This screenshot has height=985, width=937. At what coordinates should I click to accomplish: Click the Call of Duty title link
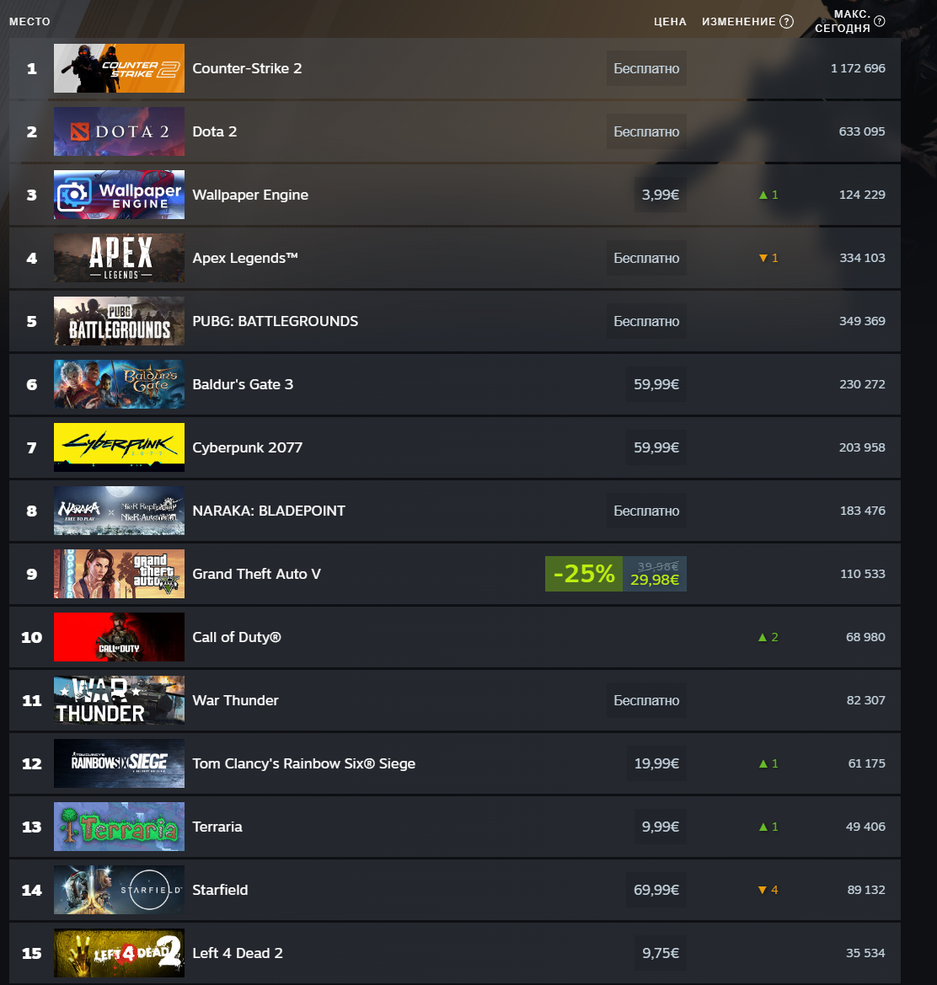pos(237,637)
